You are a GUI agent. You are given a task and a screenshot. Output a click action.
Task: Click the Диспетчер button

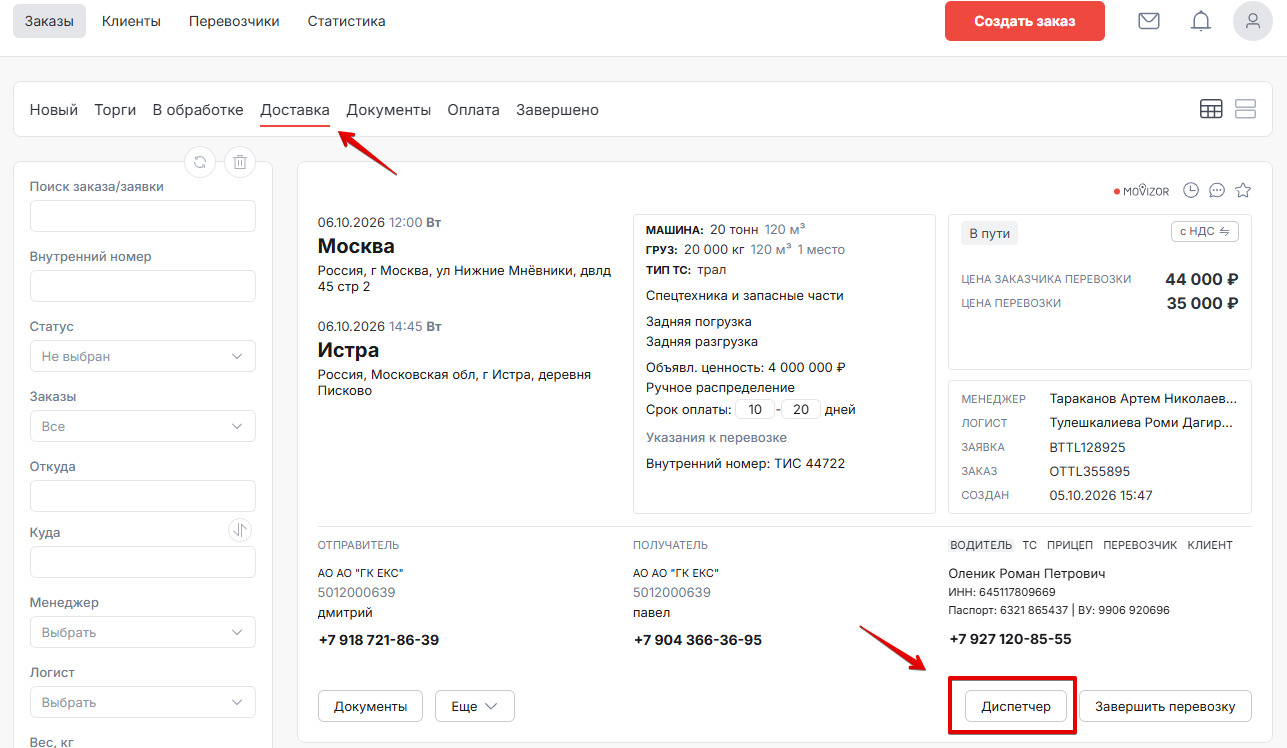pos(1016,706)
